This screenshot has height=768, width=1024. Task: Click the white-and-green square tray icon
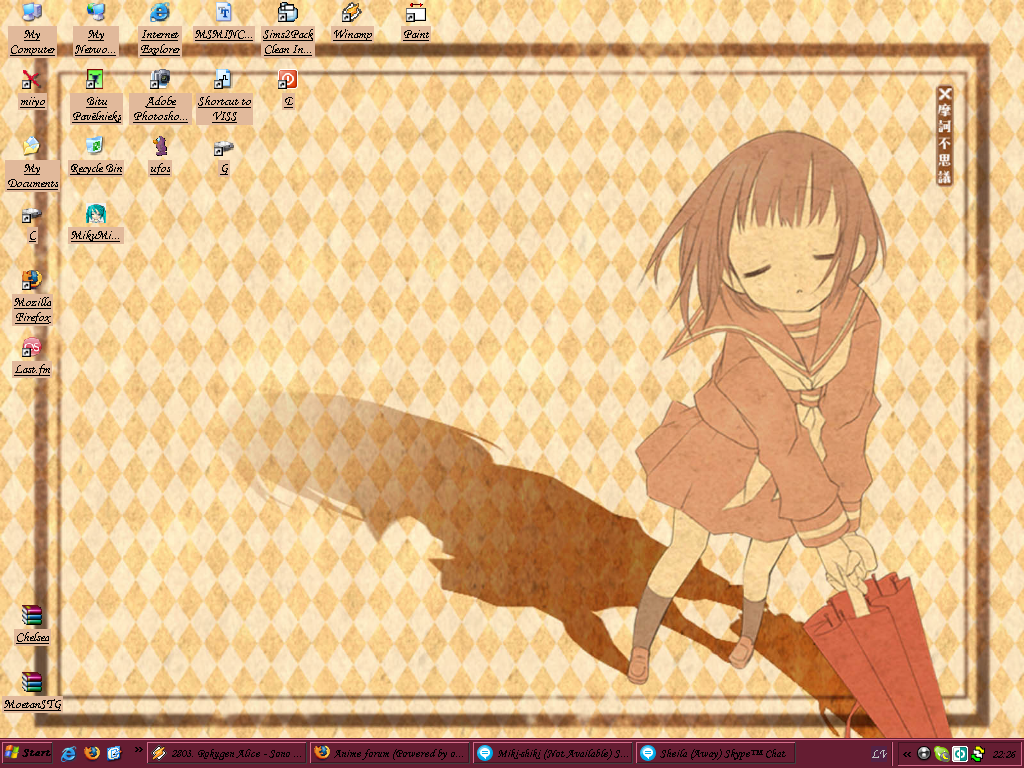pos(959,754)
